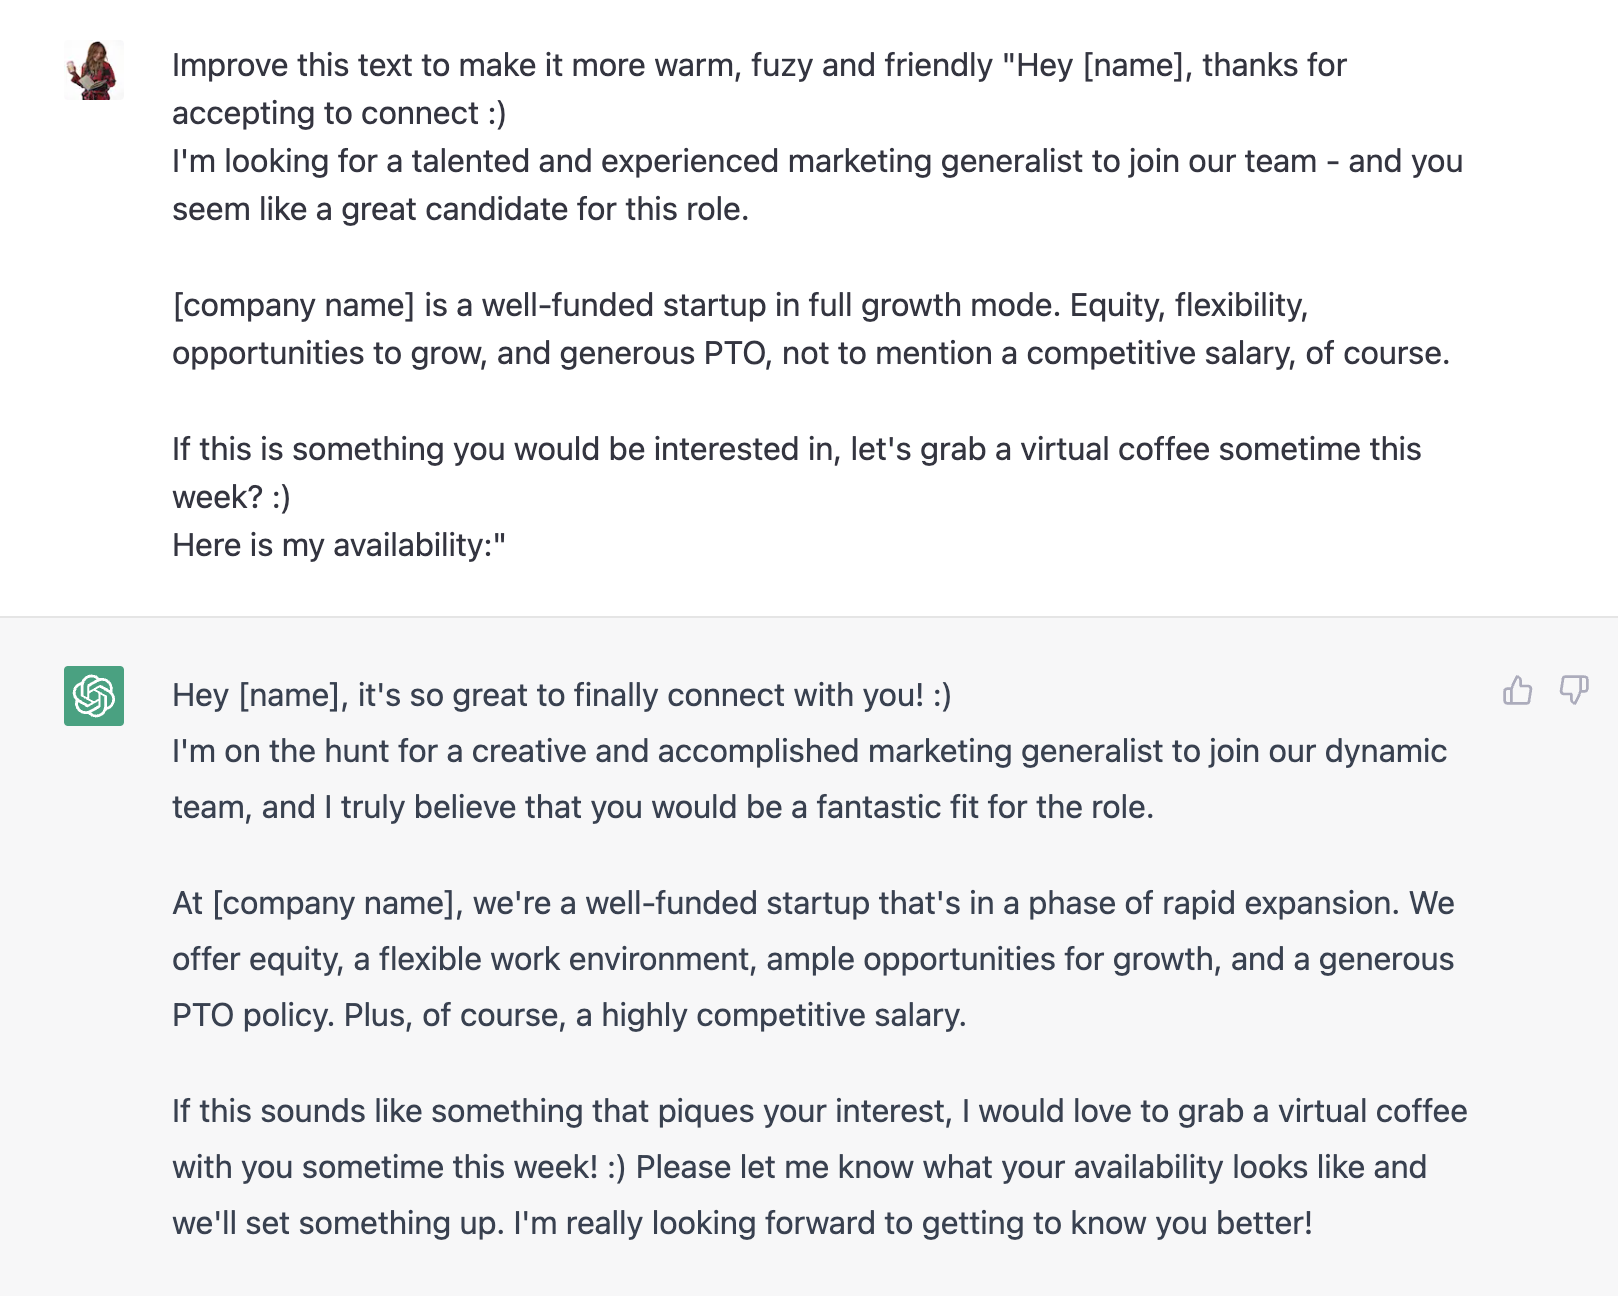Click the prompt line "If this is something you would"

pos(796,449)
